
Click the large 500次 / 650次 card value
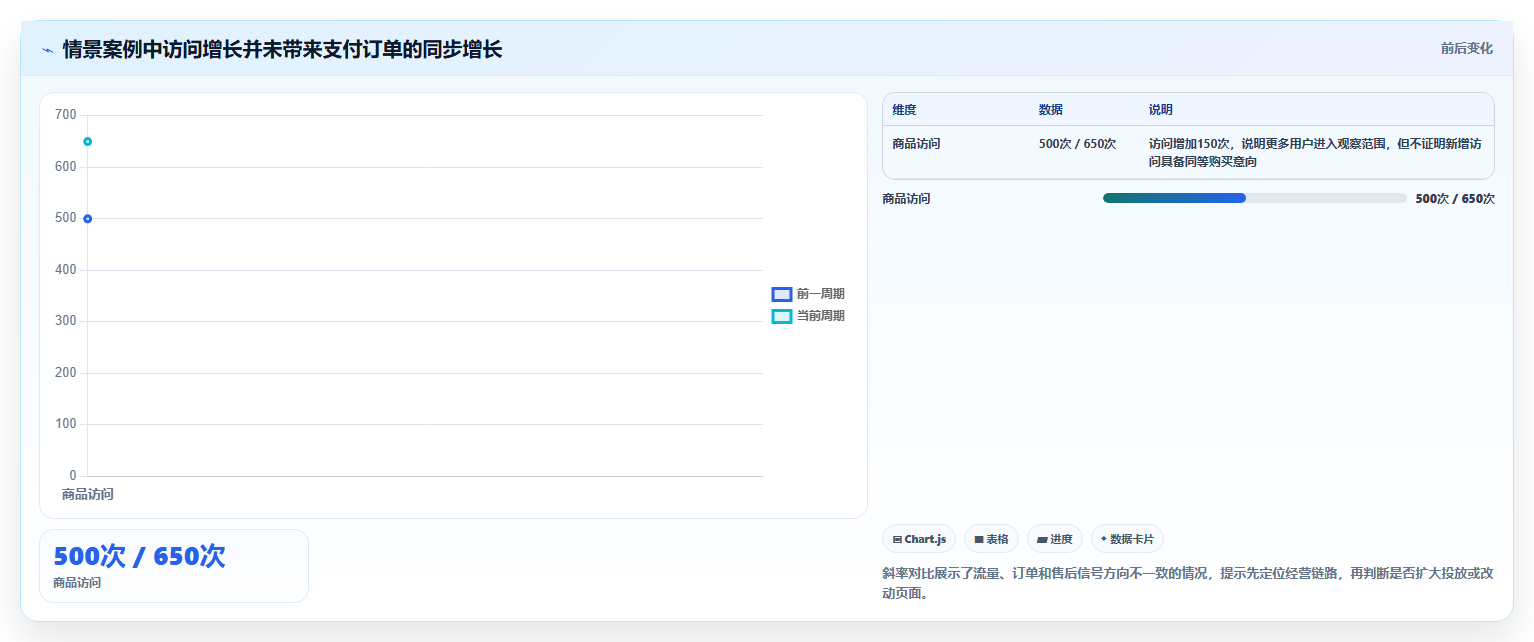[139, 557]
